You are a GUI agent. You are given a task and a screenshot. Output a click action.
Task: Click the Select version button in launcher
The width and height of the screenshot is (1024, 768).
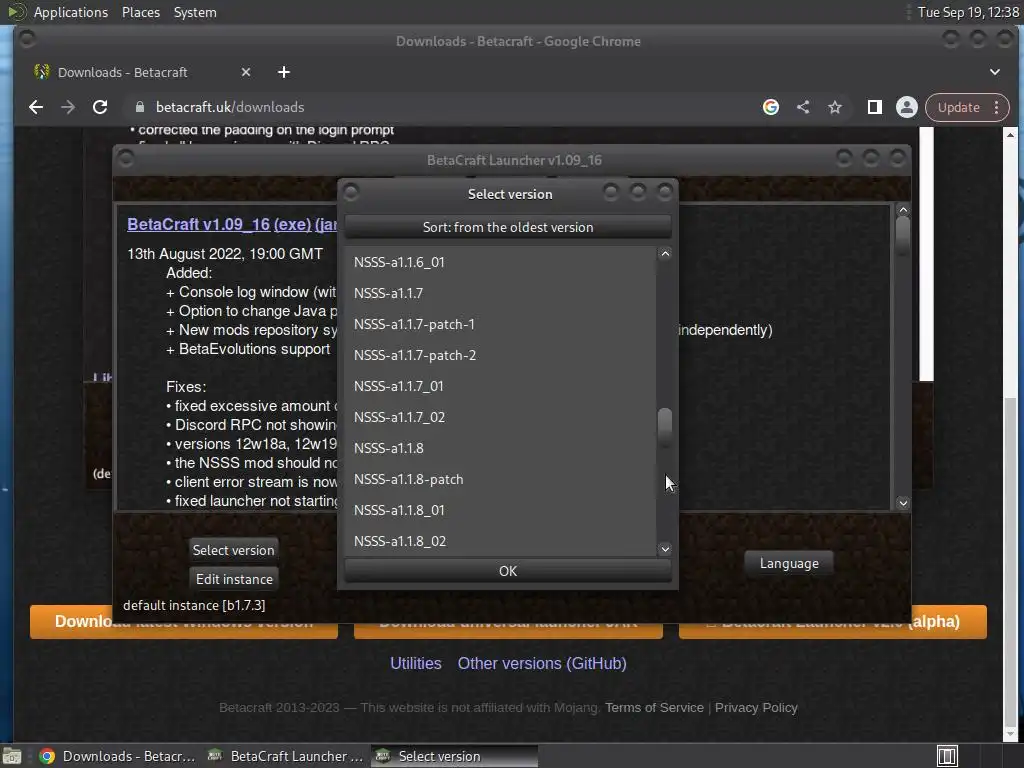233,550
